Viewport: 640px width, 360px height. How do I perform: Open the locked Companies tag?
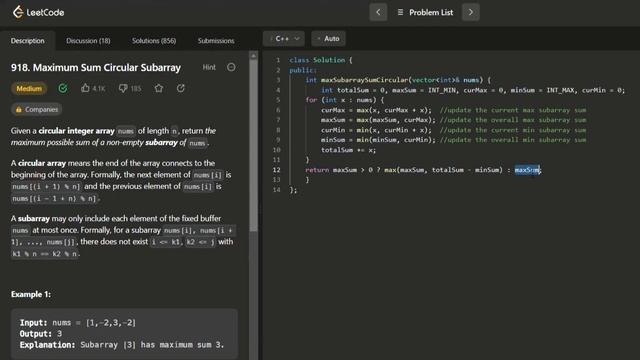(36, 109)
